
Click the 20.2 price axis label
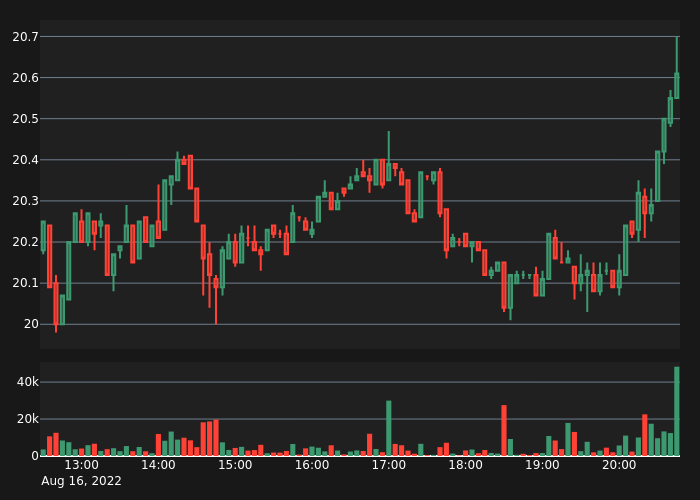25,242
